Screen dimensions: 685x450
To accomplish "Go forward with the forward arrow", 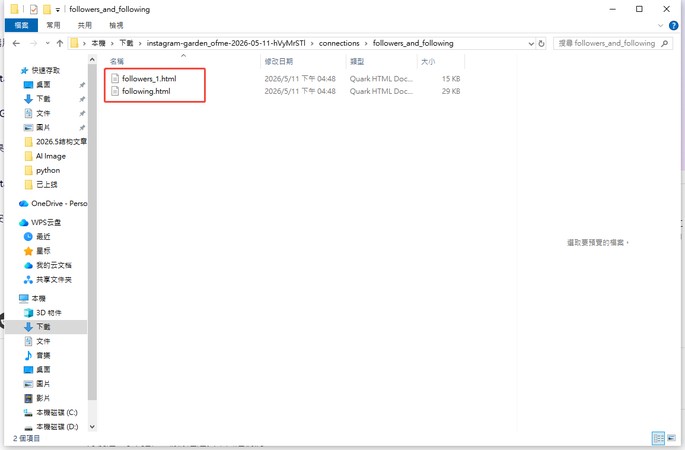I will coord(33,43).
